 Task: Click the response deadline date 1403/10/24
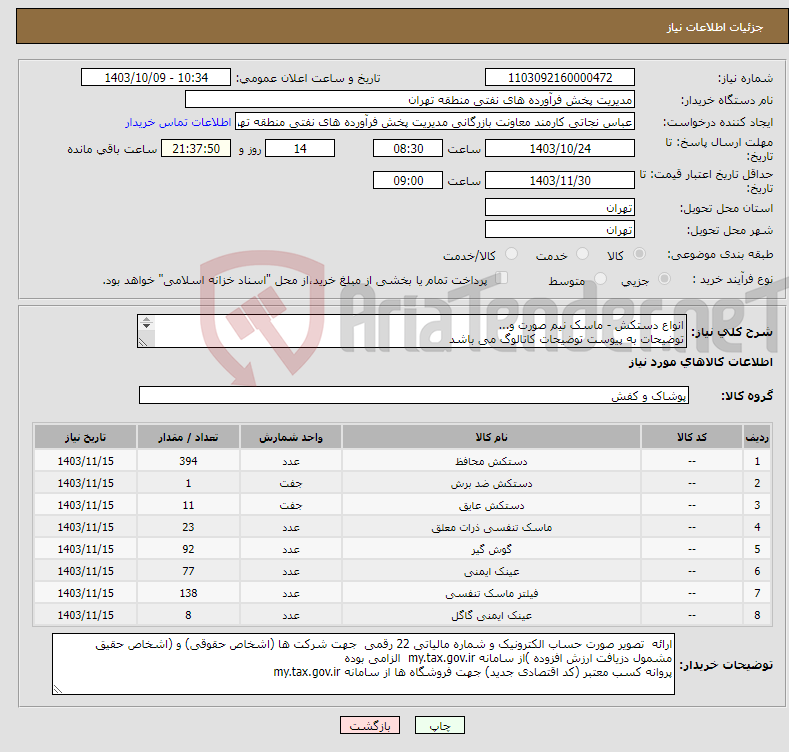point(560,148)
